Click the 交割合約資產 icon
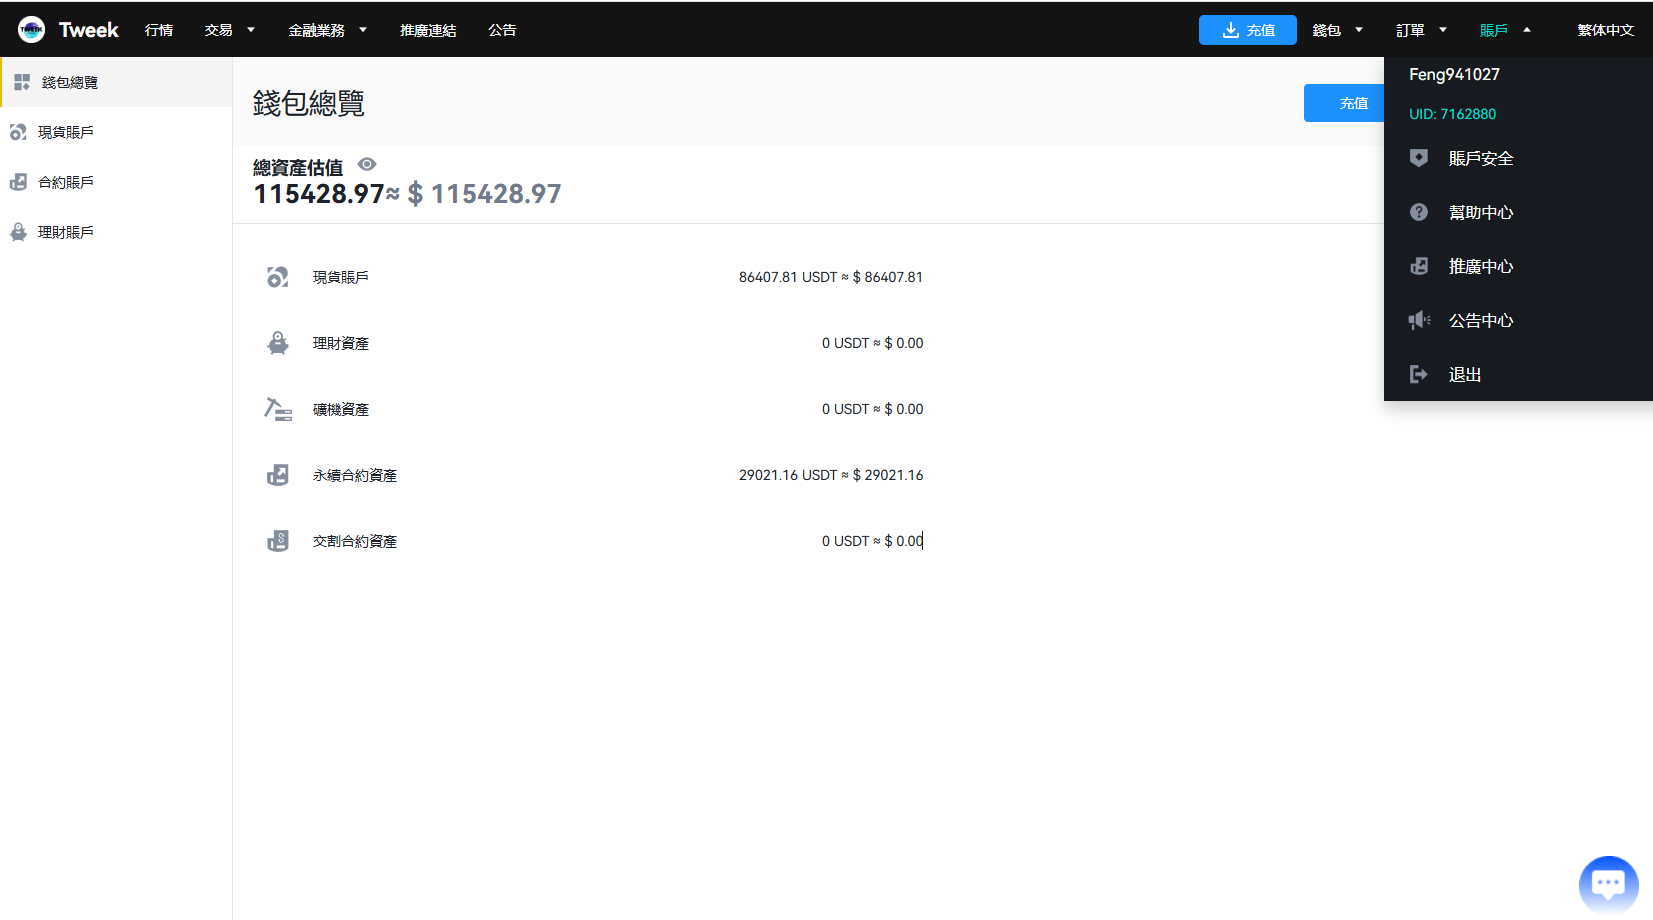 click(277, 541)
